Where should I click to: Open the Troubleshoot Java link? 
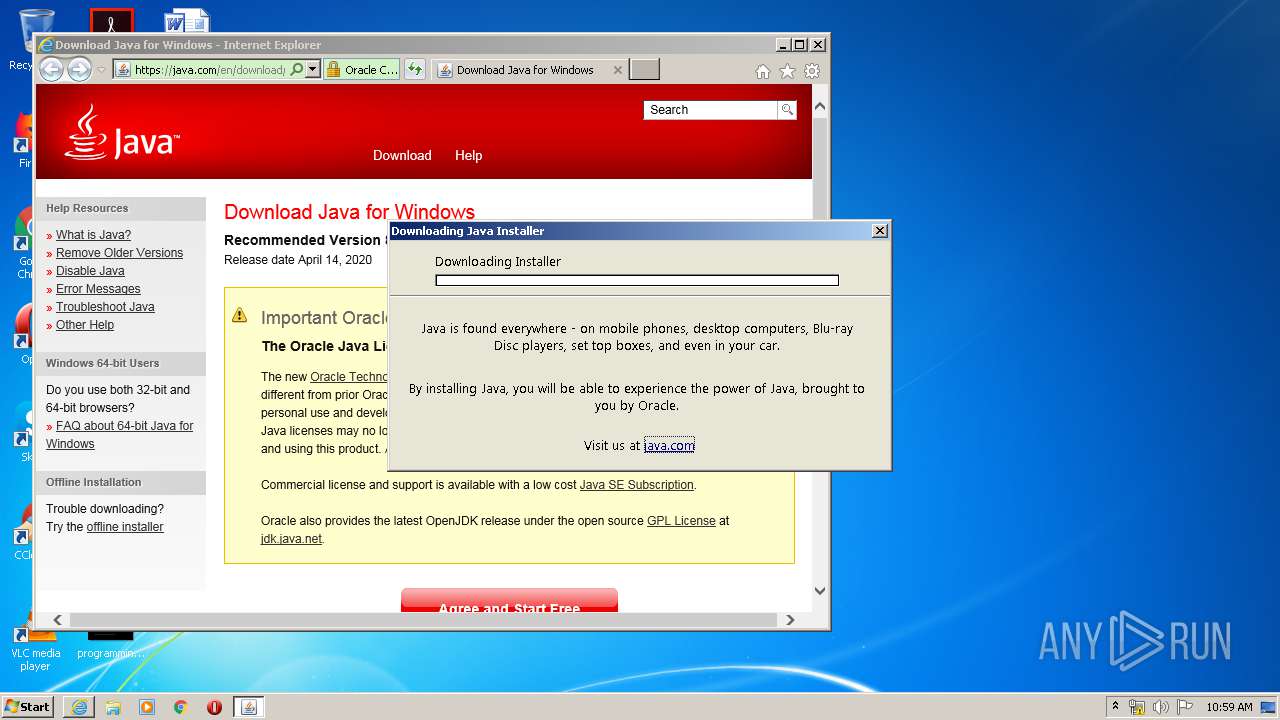click(x=105, y=307)
